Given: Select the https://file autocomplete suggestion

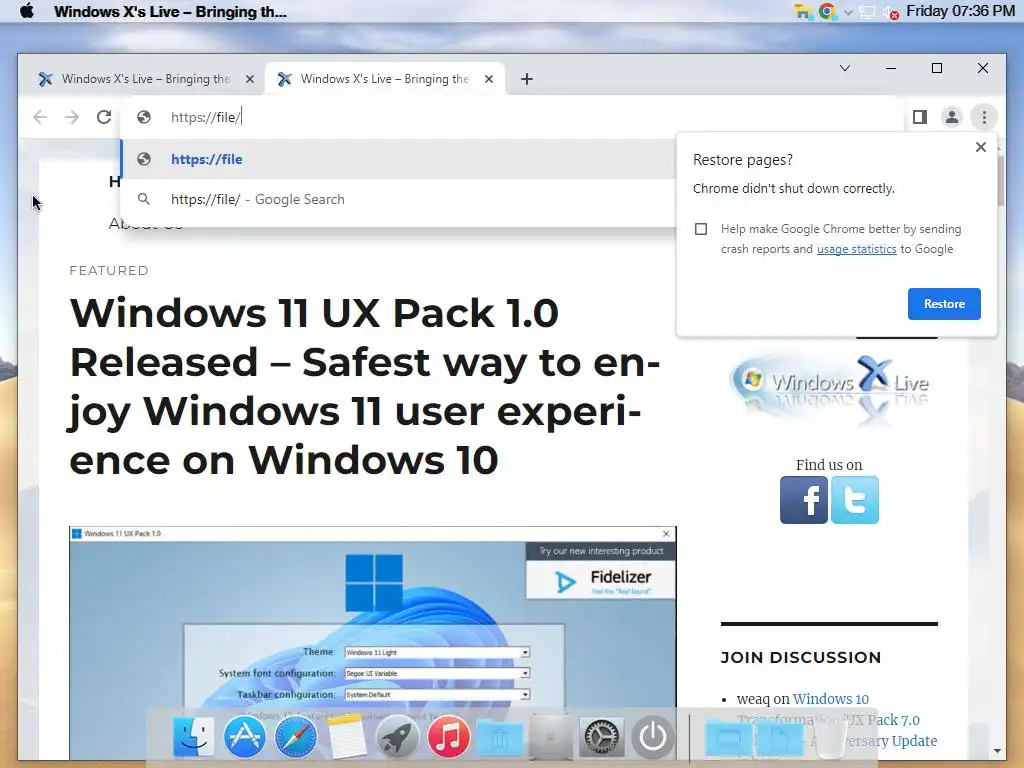Looking at the screenshot, I should (398, 159).
